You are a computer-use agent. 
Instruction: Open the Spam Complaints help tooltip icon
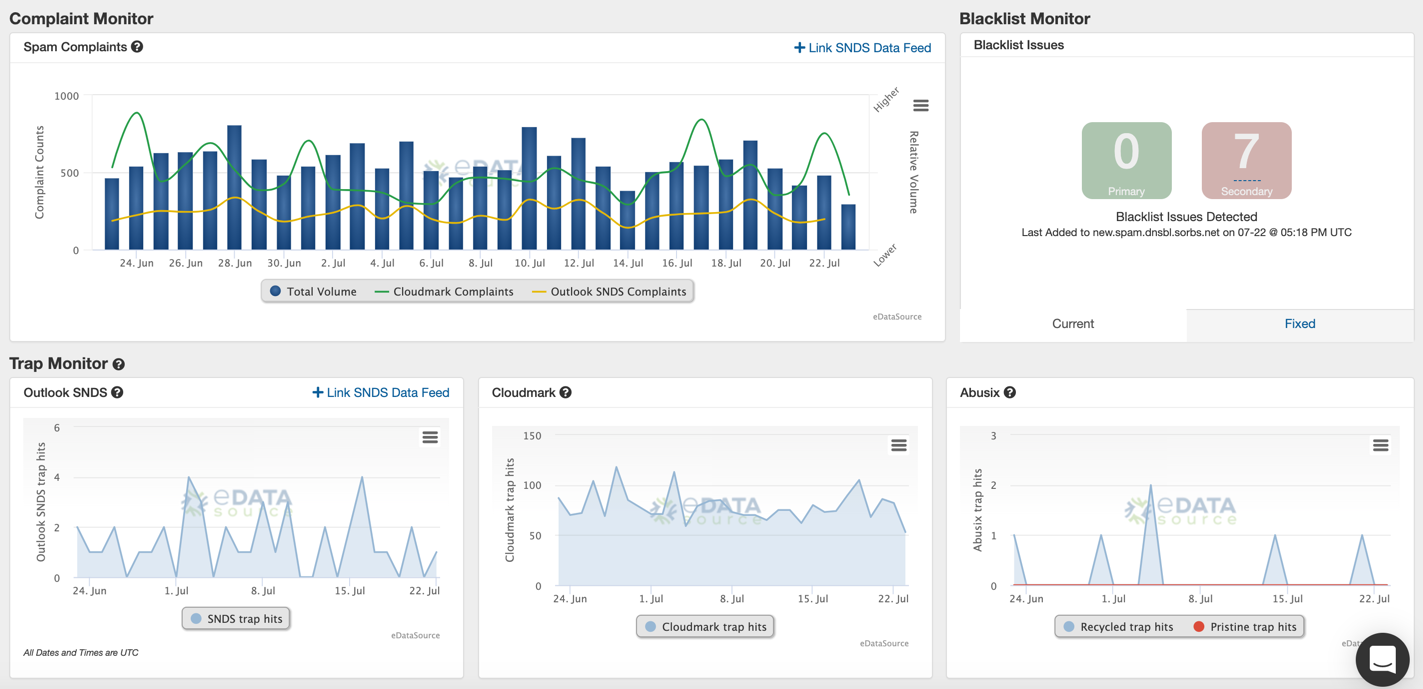[x=137, y=47]
